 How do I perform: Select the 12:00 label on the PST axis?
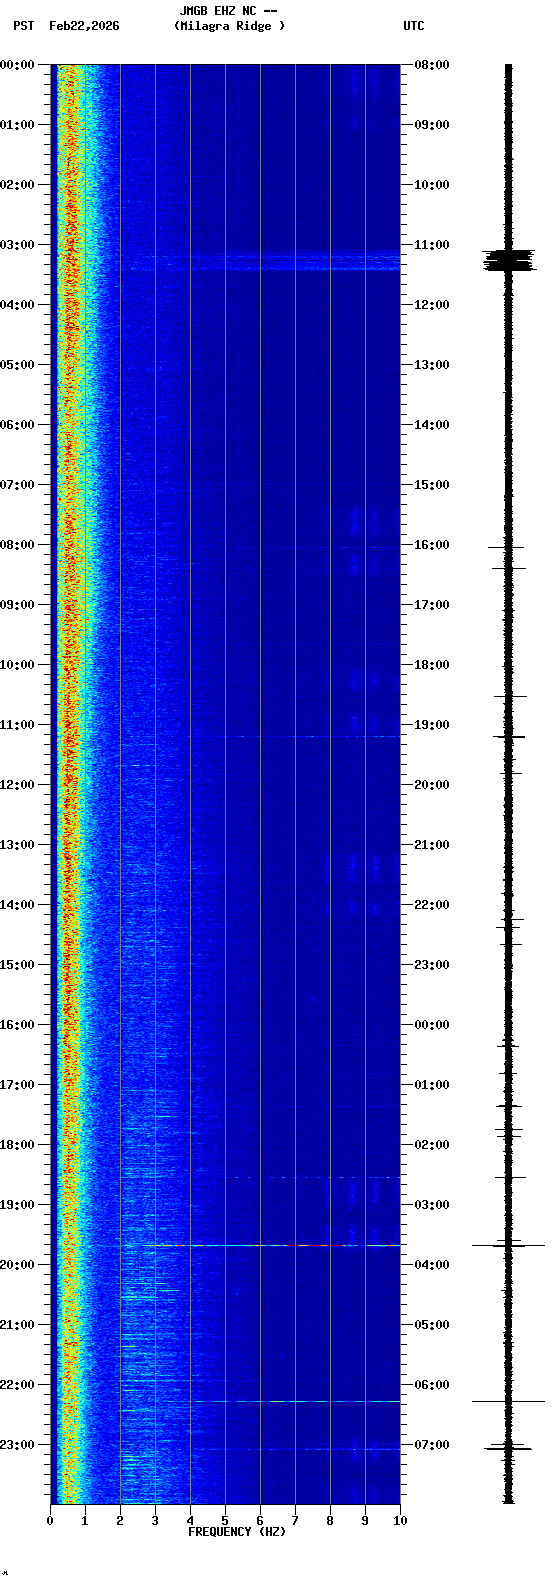pos(18,785)
